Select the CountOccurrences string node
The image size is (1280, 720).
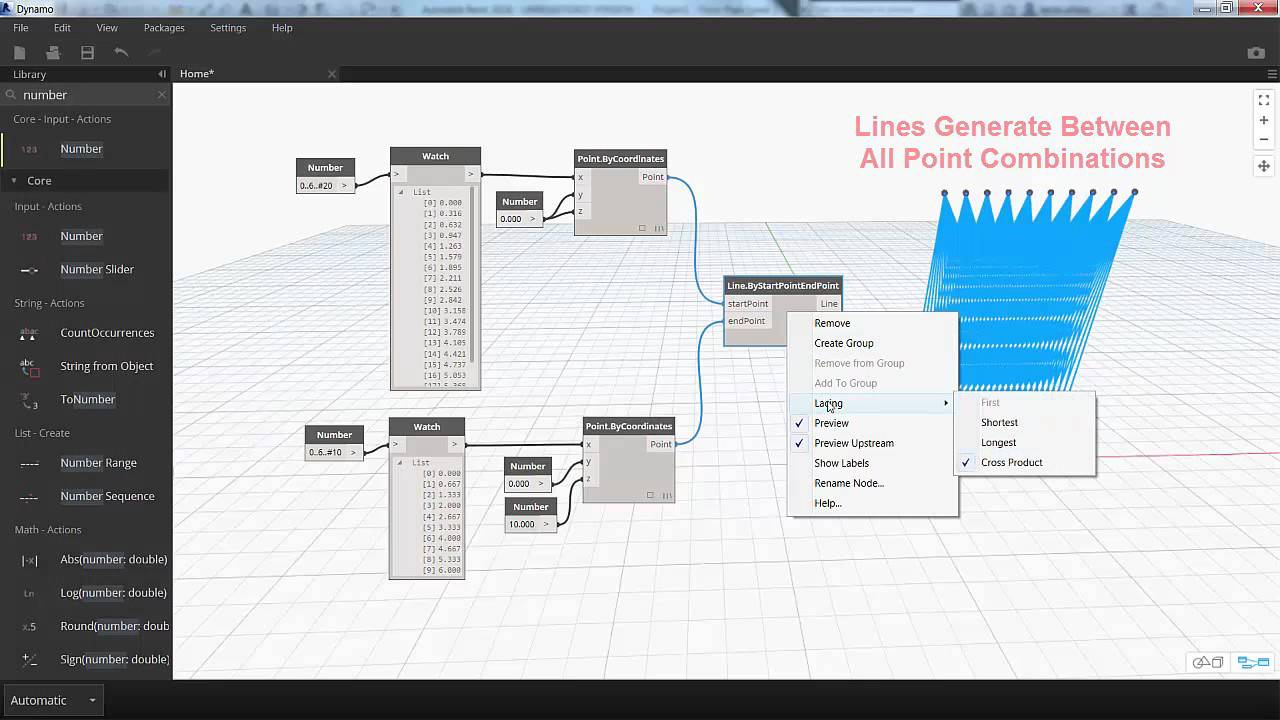pyautogui.click(x=105, y=332)
